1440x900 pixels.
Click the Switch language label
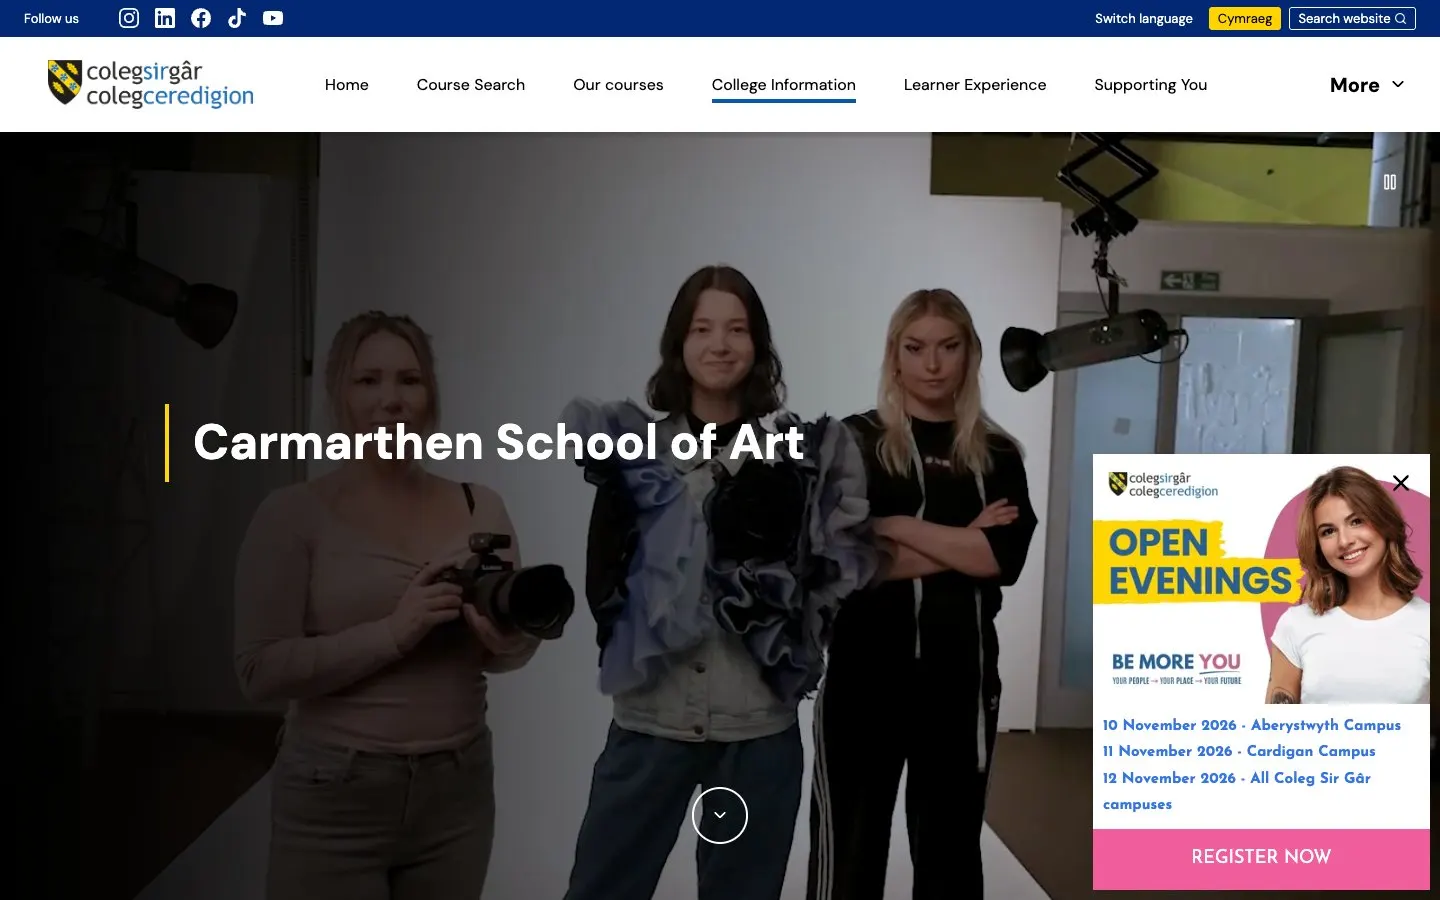[x=1144, y=18]
